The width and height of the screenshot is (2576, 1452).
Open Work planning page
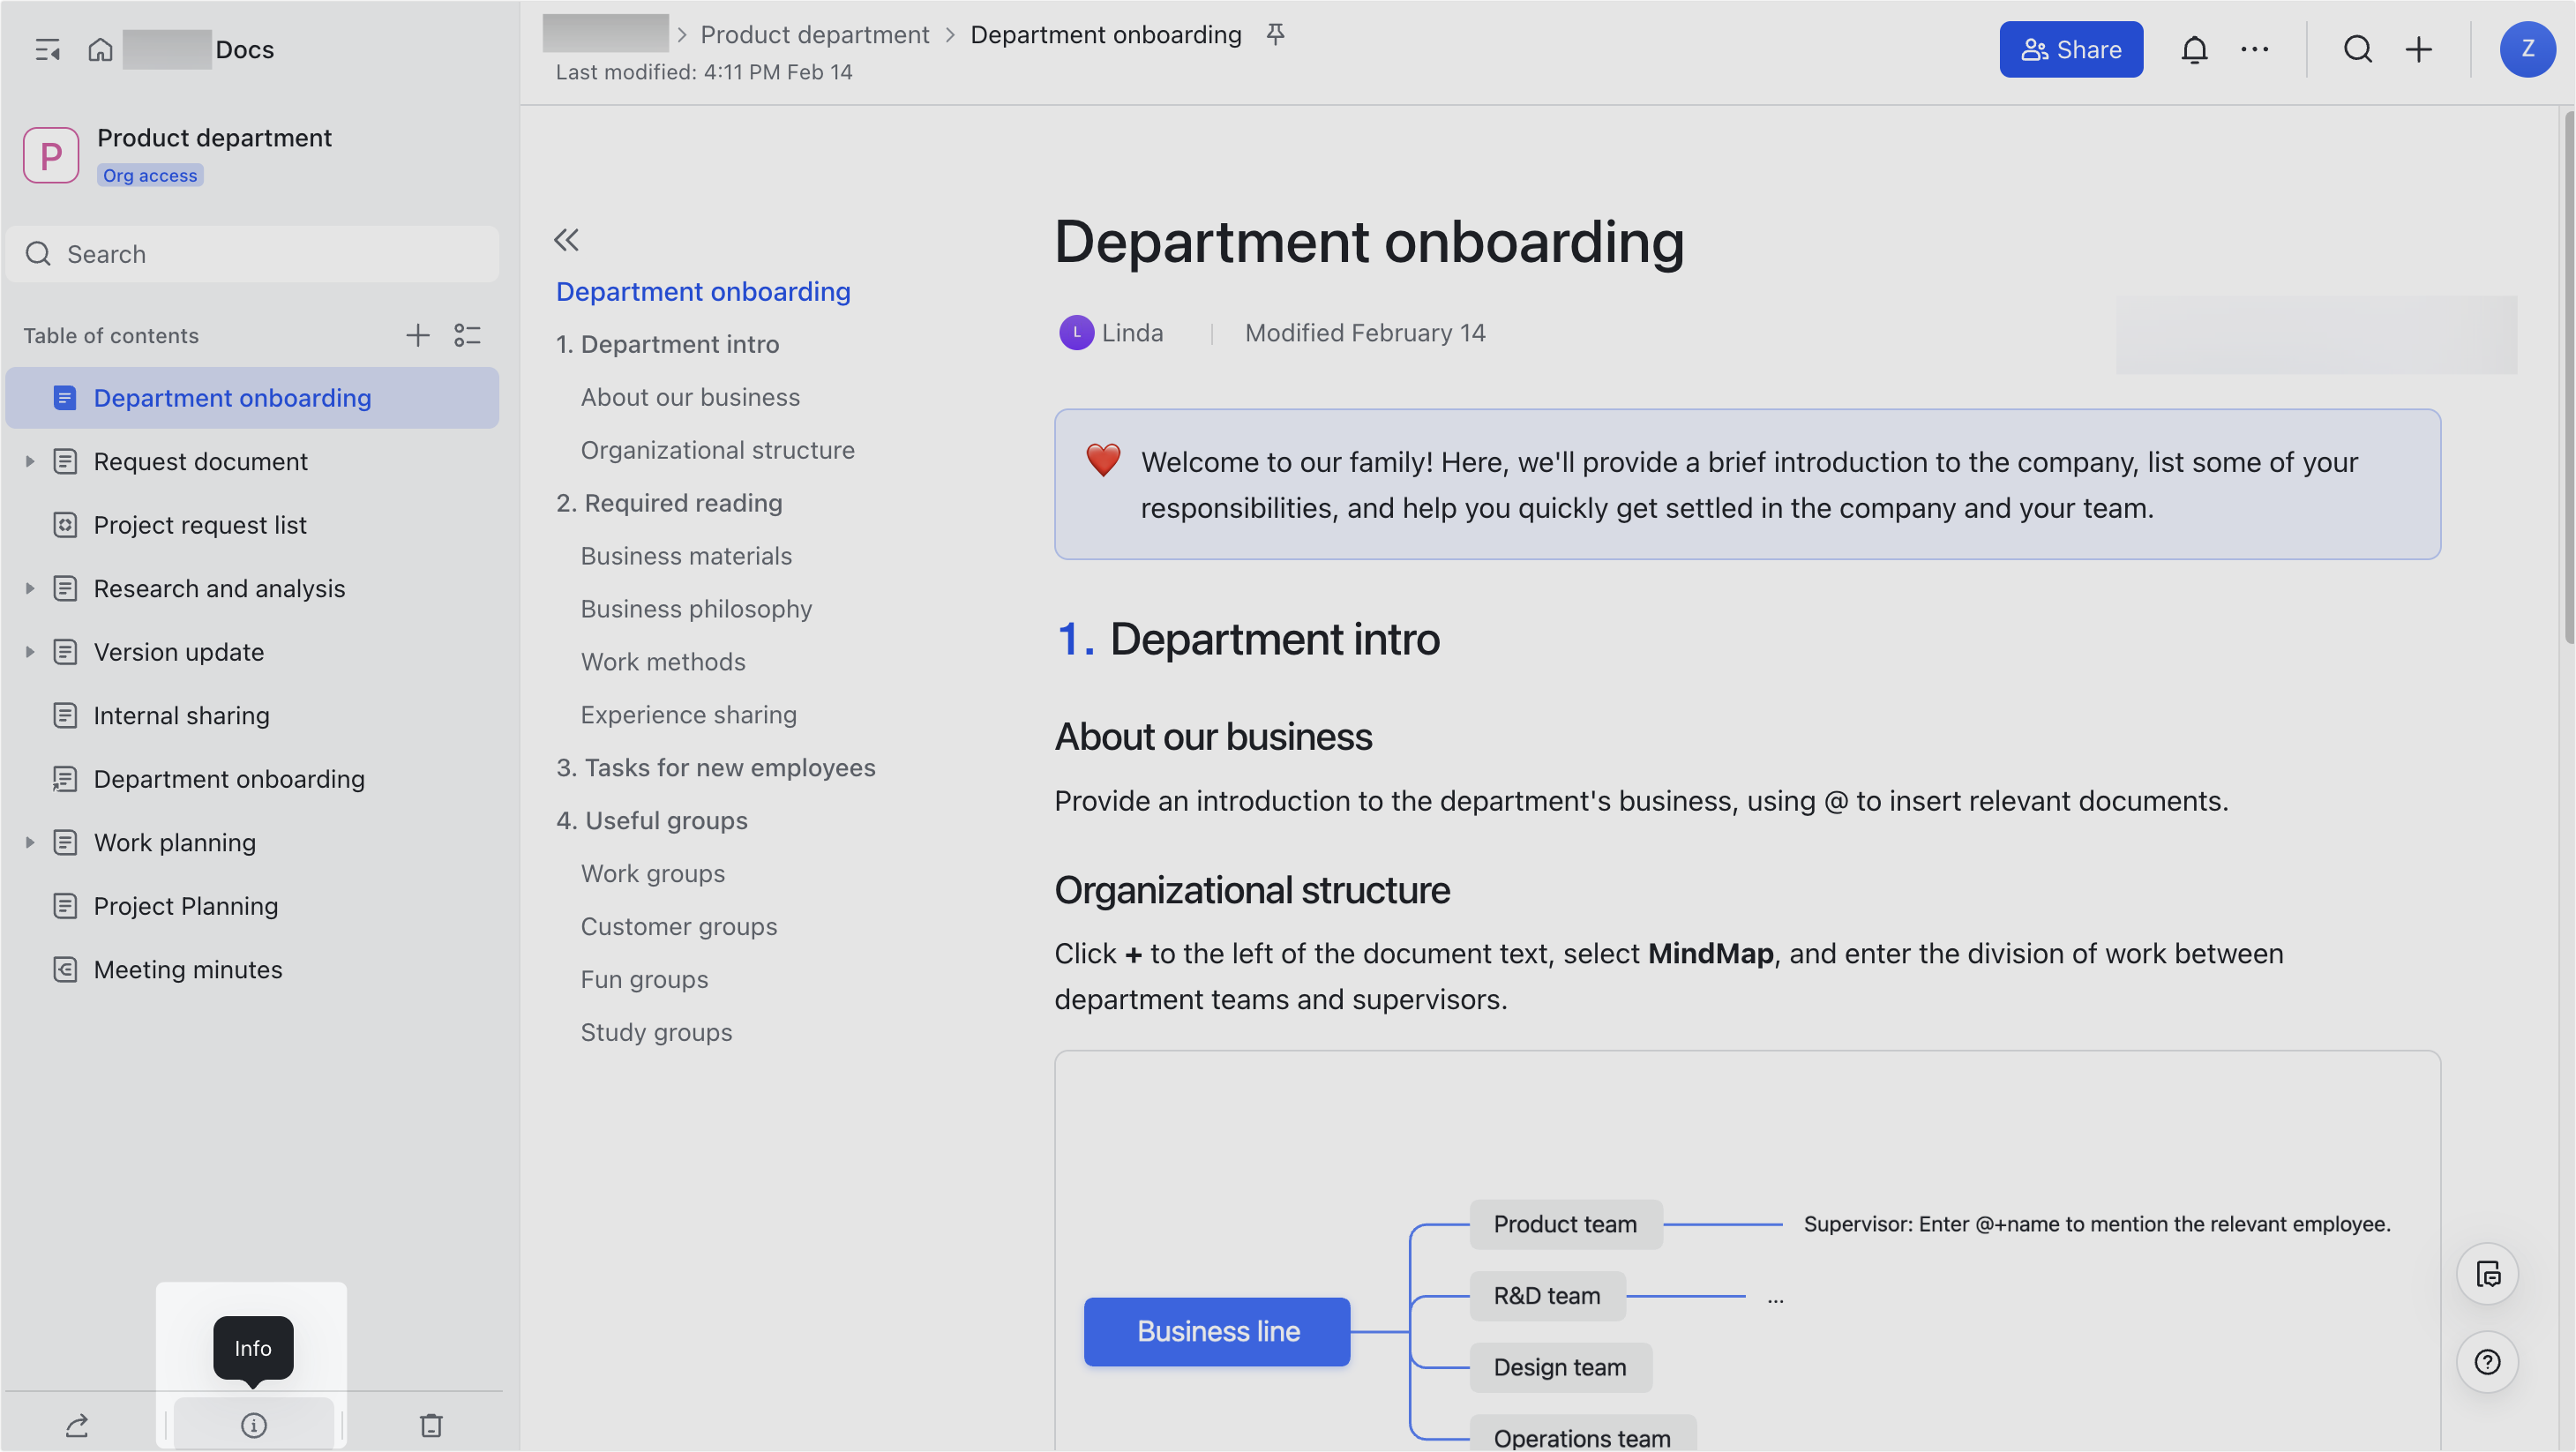[x=175, y=842]
